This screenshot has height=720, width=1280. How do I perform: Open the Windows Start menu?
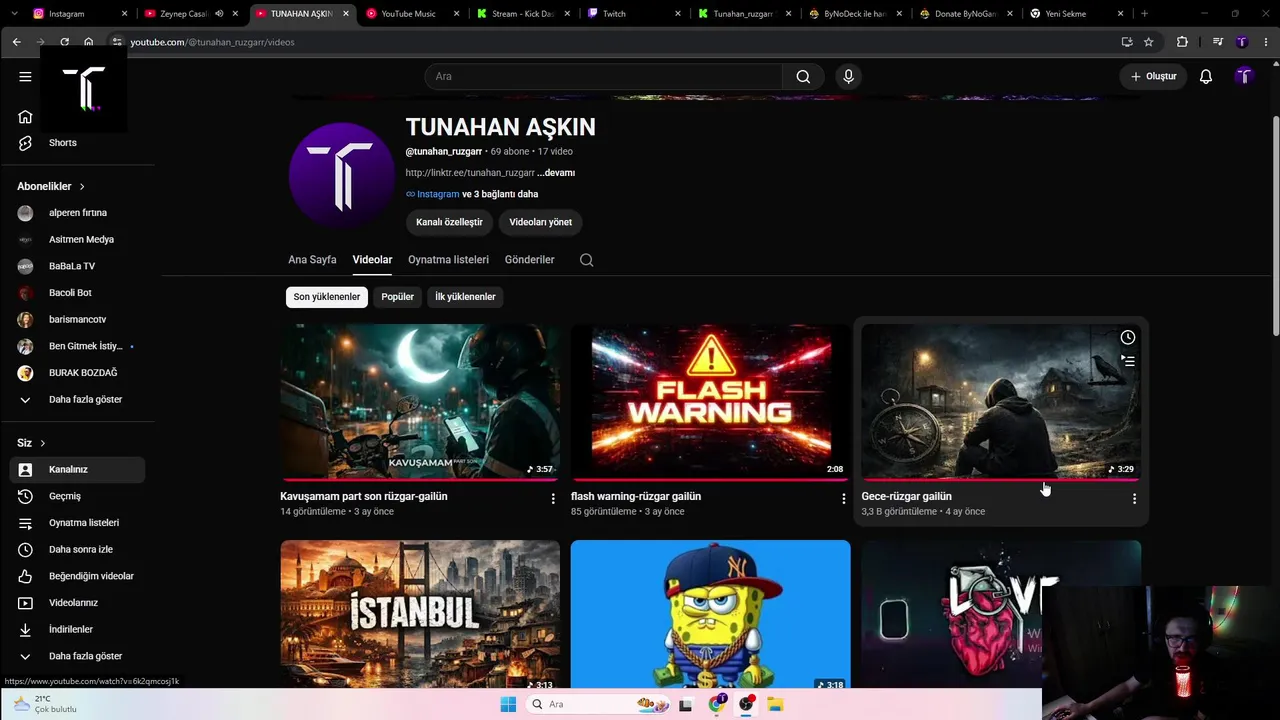tap(508, 704)
